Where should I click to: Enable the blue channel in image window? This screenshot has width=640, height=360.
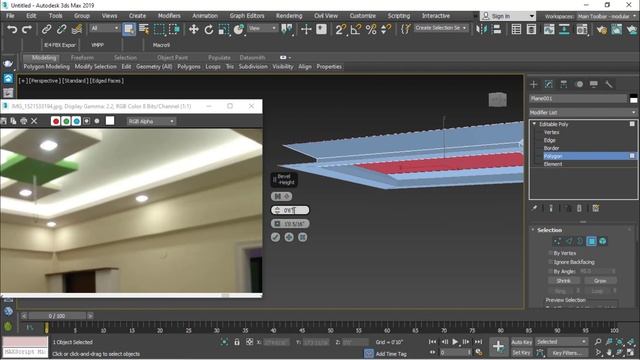[76, 121]
